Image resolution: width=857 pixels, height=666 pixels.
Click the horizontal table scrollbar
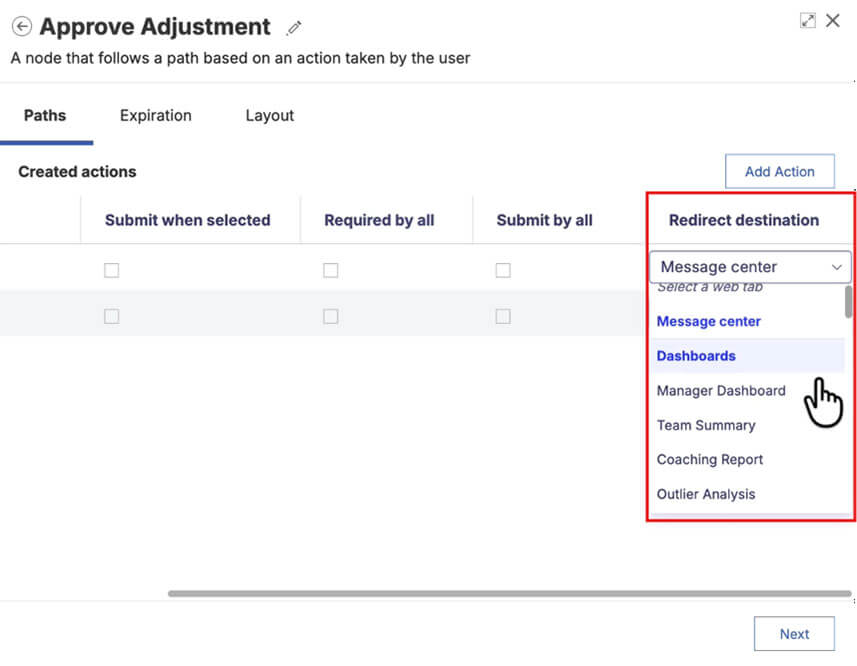click(509, 593)
